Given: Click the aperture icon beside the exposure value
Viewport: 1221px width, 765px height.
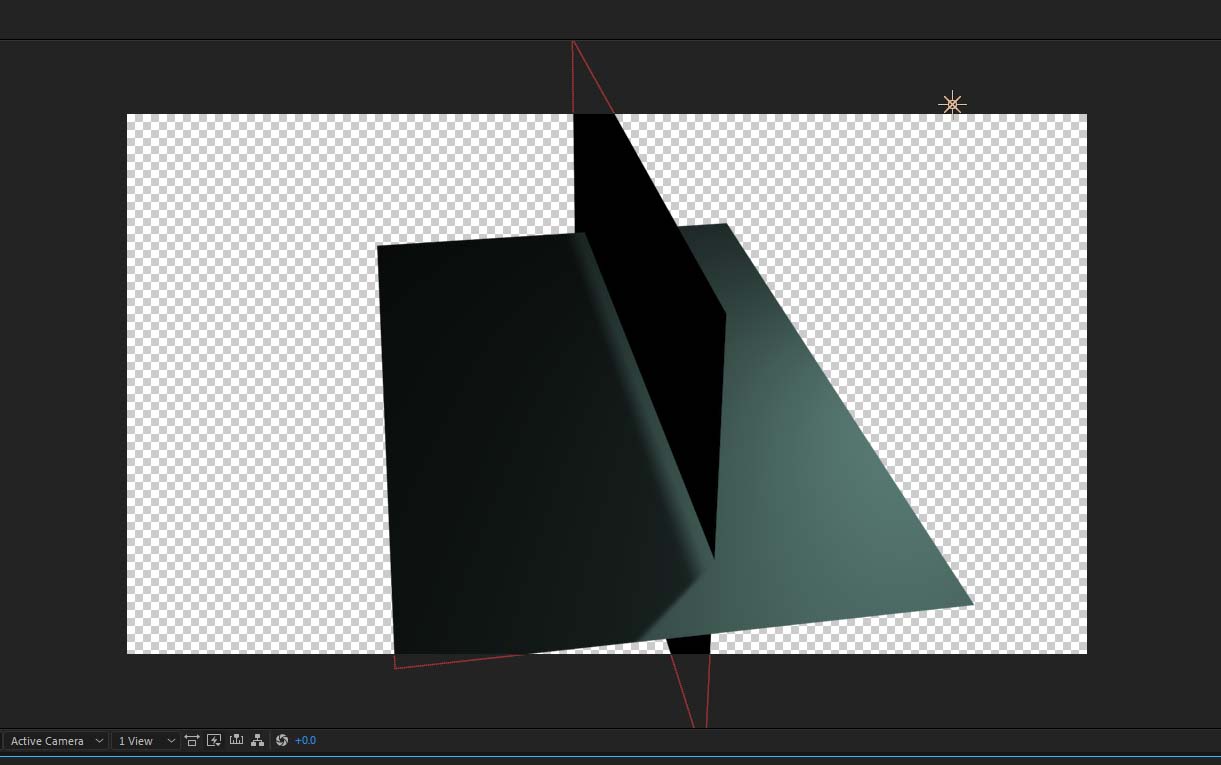Looking at the screenshot, I should tap(281, 740).
